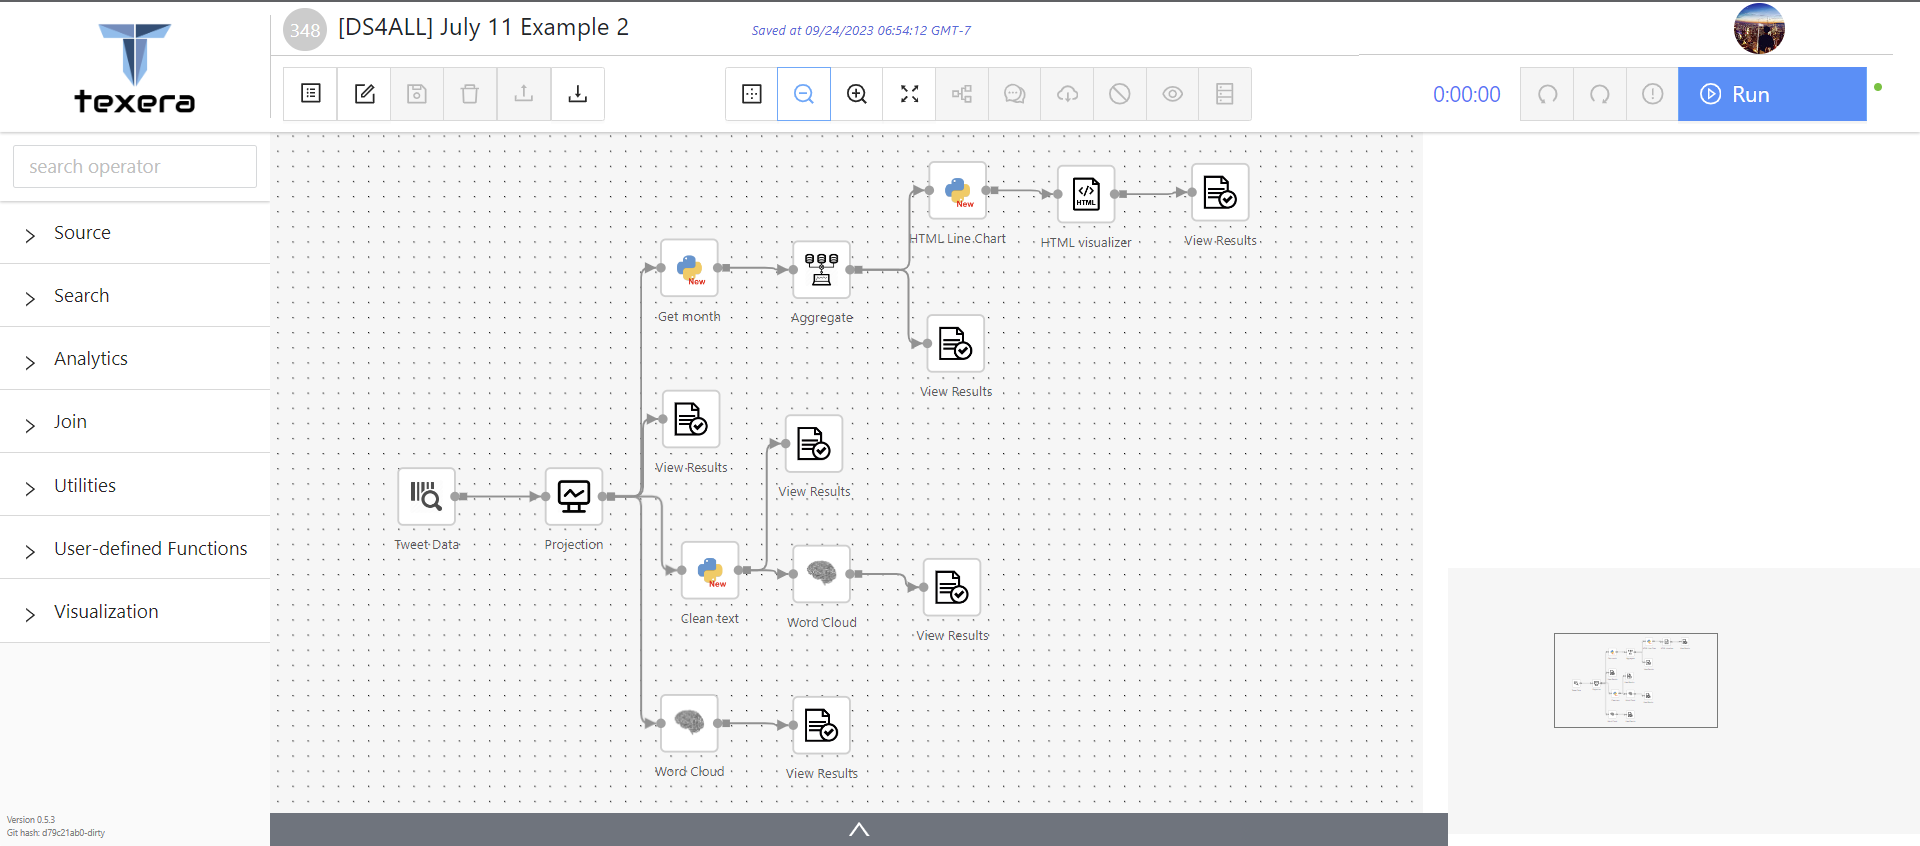Image resolution: width=1920 pixels, height=846 pixels.
Task: Select the HTML Line Chart operator
Action: (958, 190)
